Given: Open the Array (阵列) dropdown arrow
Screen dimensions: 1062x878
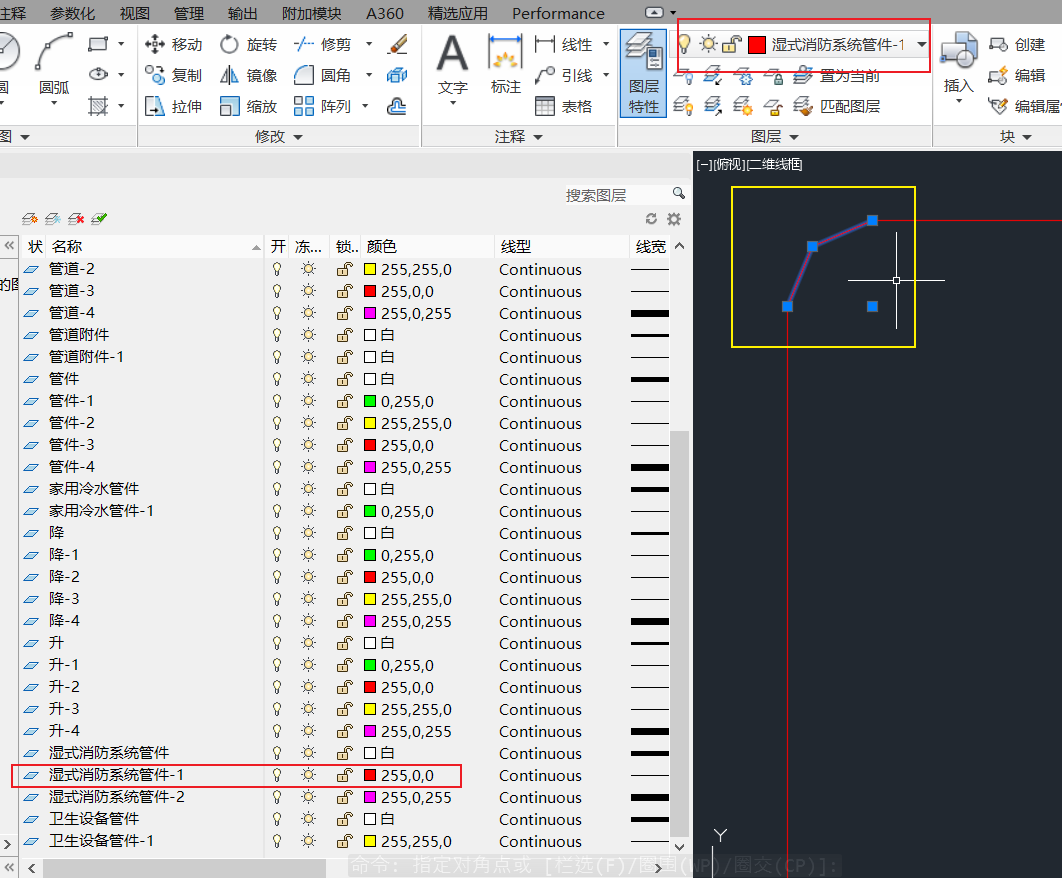Looking at the screenshot, I should point(366,106).
